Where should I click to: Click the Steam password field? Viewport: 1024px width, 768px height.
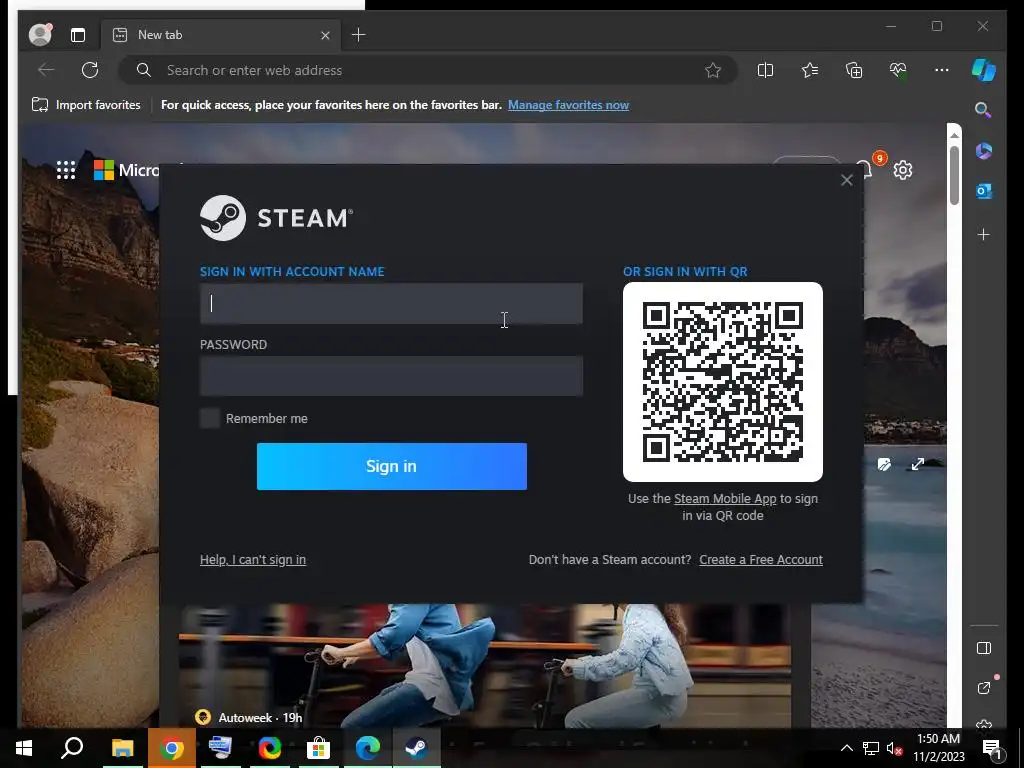(x=391, y=376)
